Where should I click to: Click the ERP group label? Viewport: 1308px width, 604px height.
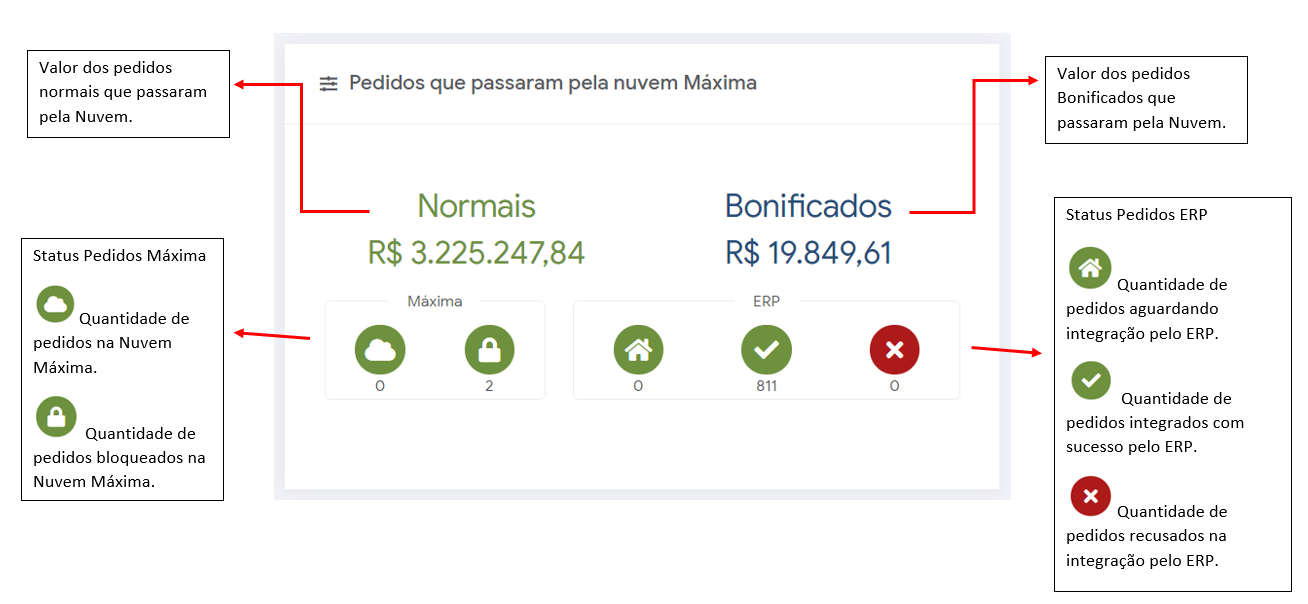(x=766, y=301)
